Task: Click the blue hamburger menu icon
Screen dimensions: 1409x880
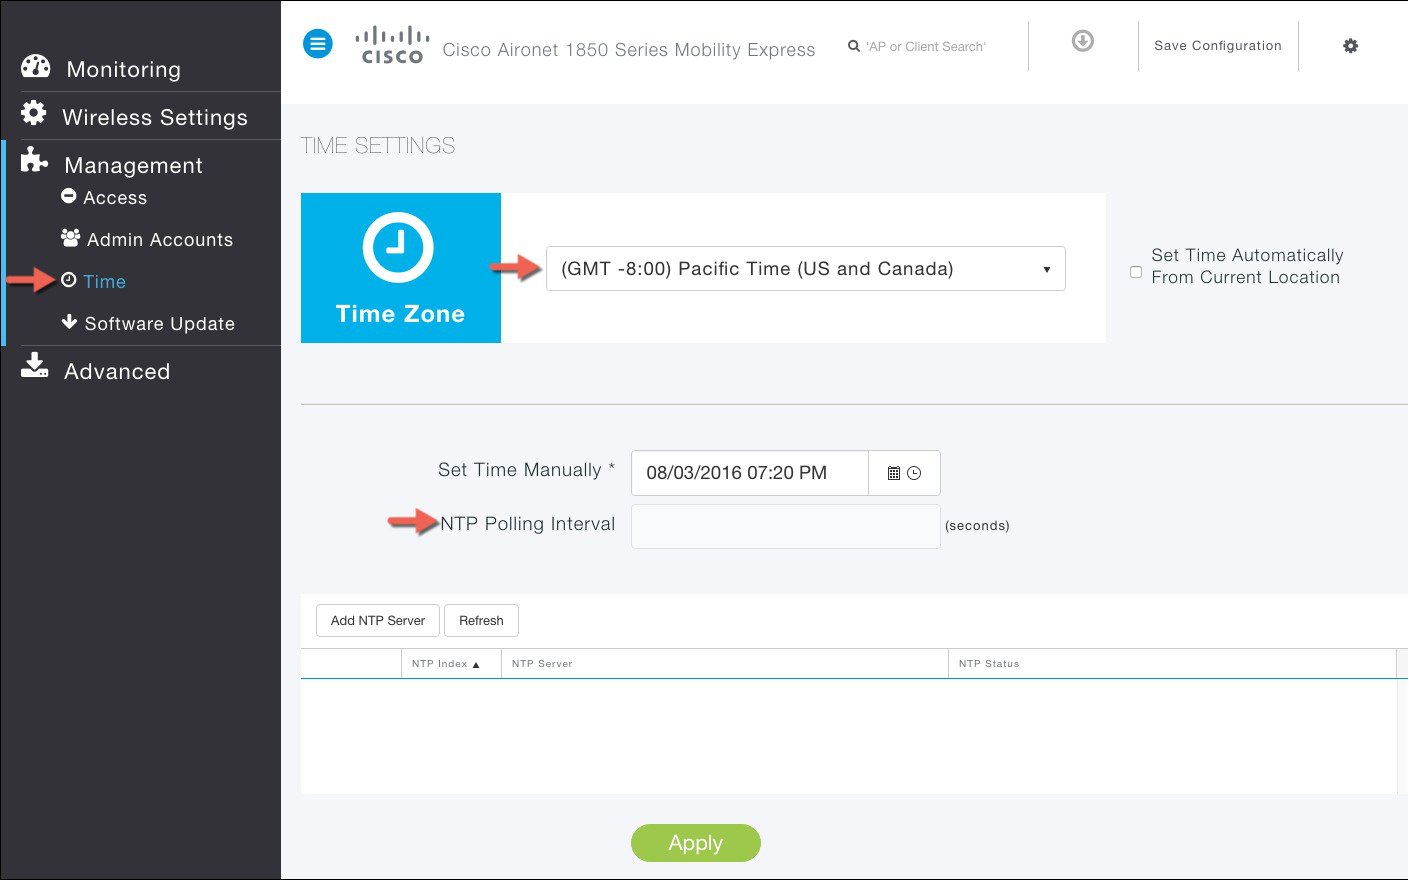Action: point(318,44)
